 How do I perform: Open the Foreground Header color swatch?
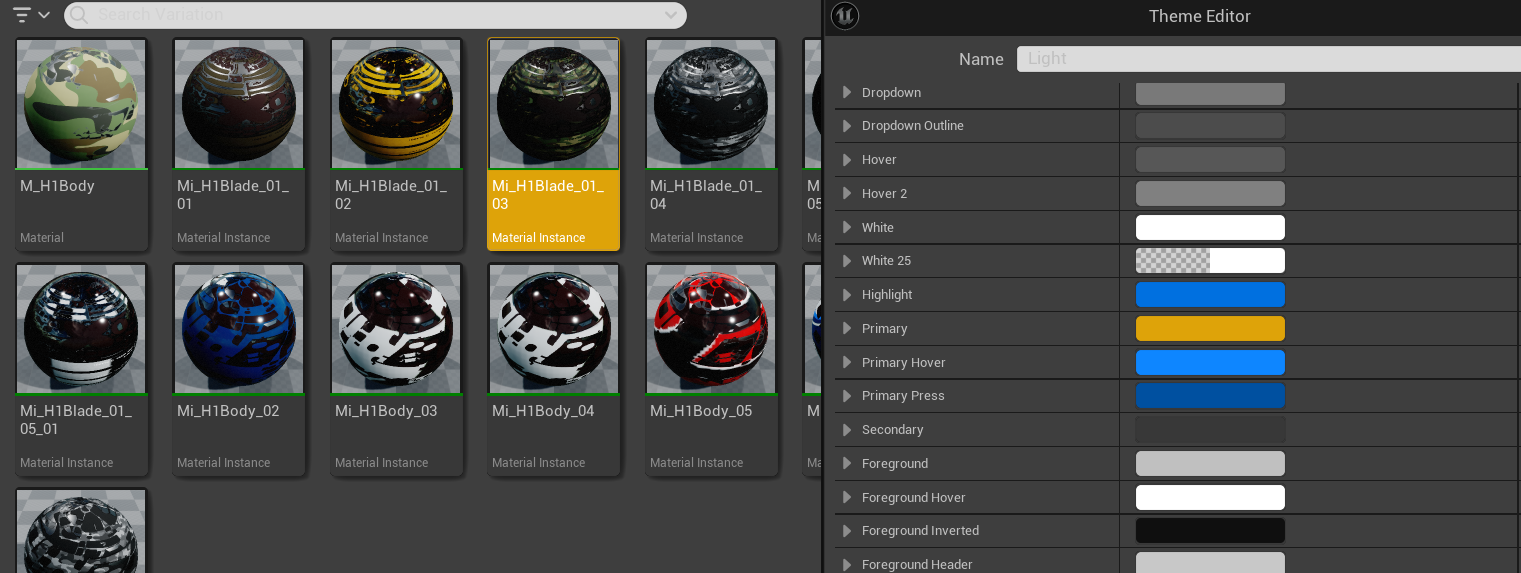[x=1210, y=563]
